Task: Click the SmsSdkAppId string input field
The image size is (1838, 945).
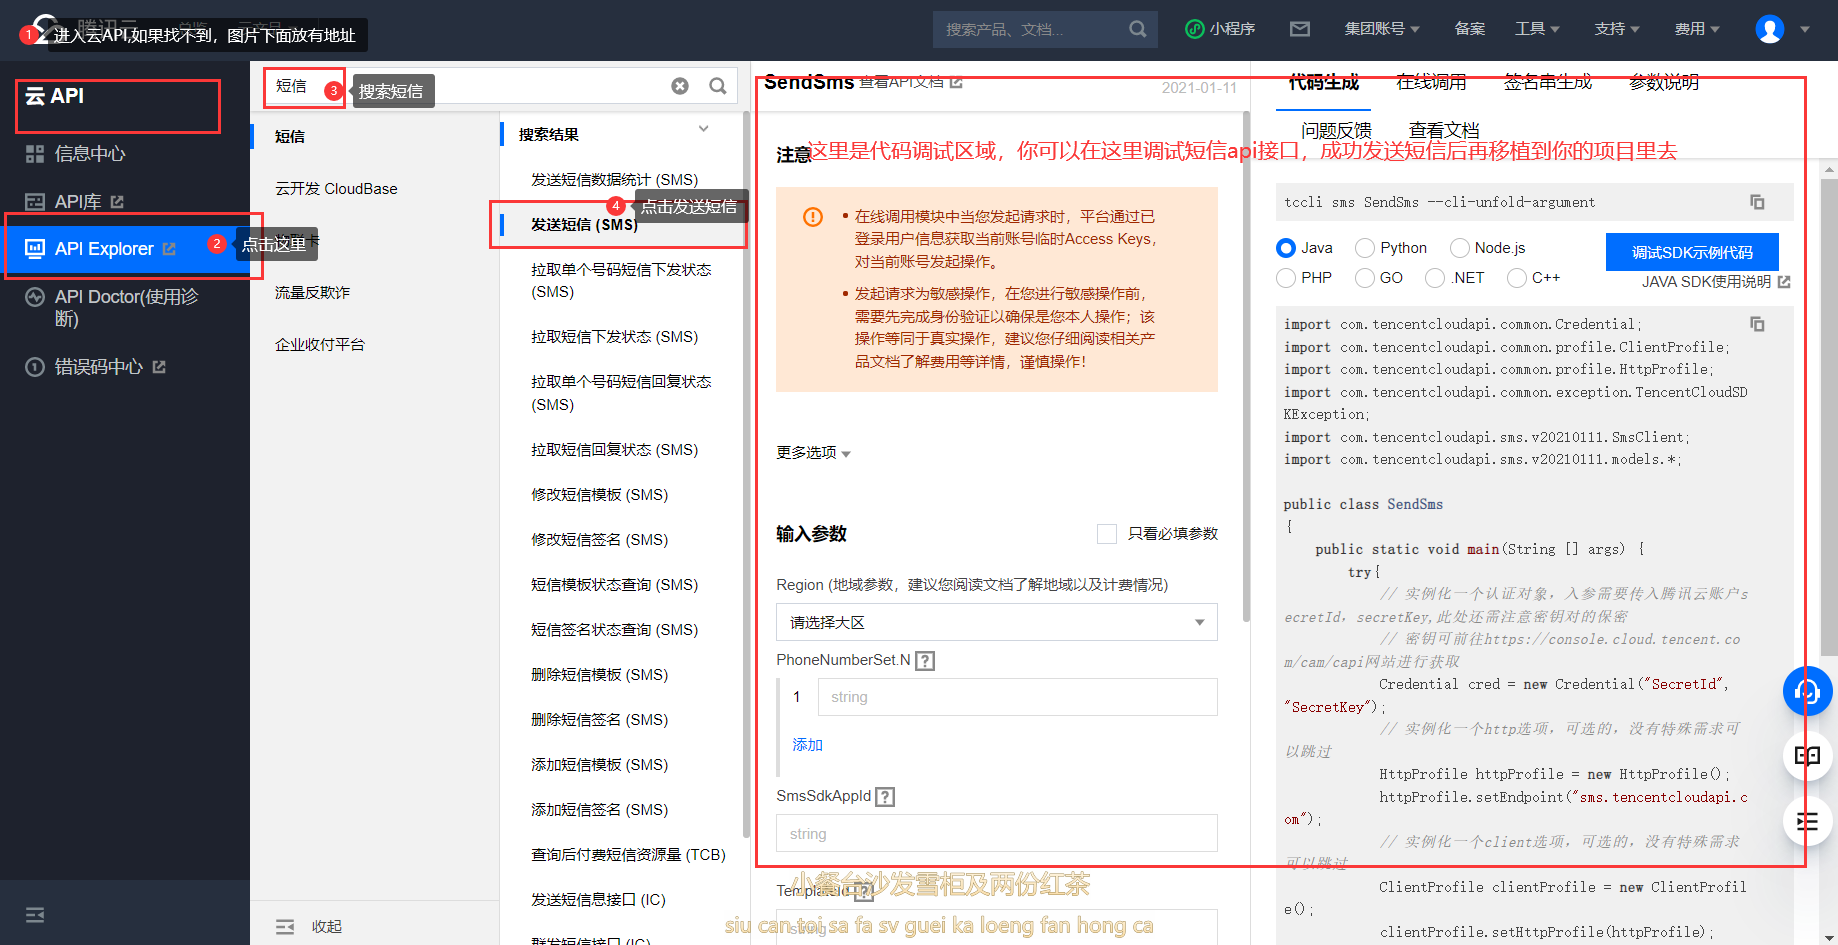Action: pos(997,833)
